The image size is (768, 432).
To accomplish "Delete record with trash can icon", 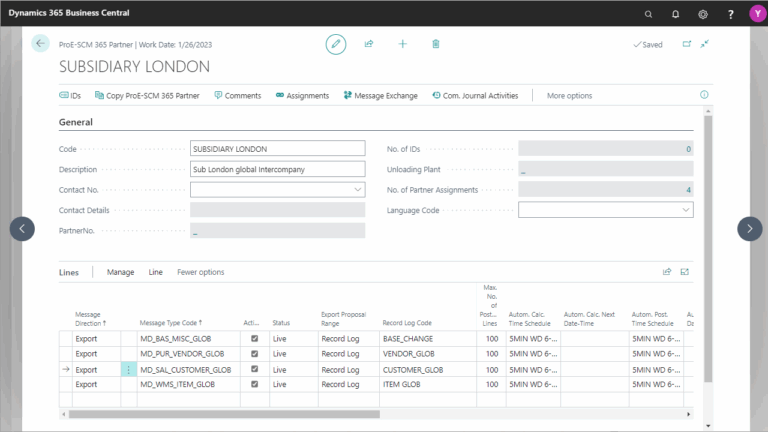I will tap(435, 44).
